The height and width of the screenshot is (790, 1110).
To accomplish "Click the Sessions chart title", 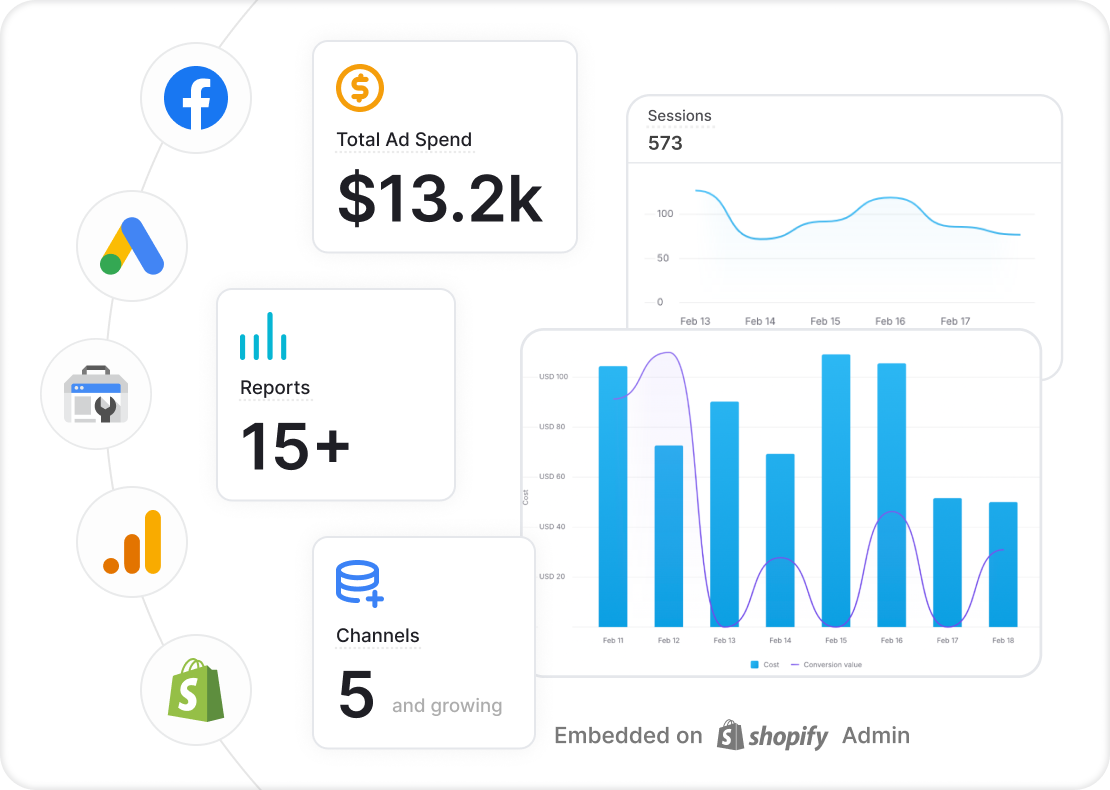I will (680, 115).
